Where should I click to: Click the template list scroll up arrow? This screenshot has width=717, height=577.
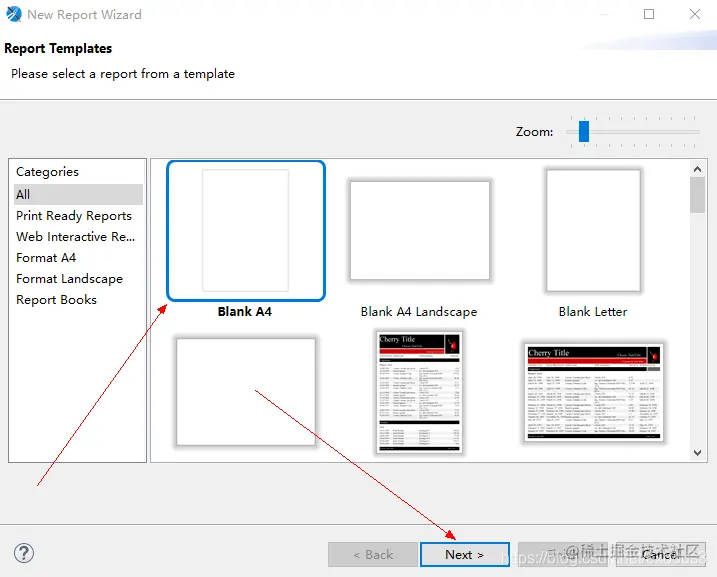tap(697, 169)
